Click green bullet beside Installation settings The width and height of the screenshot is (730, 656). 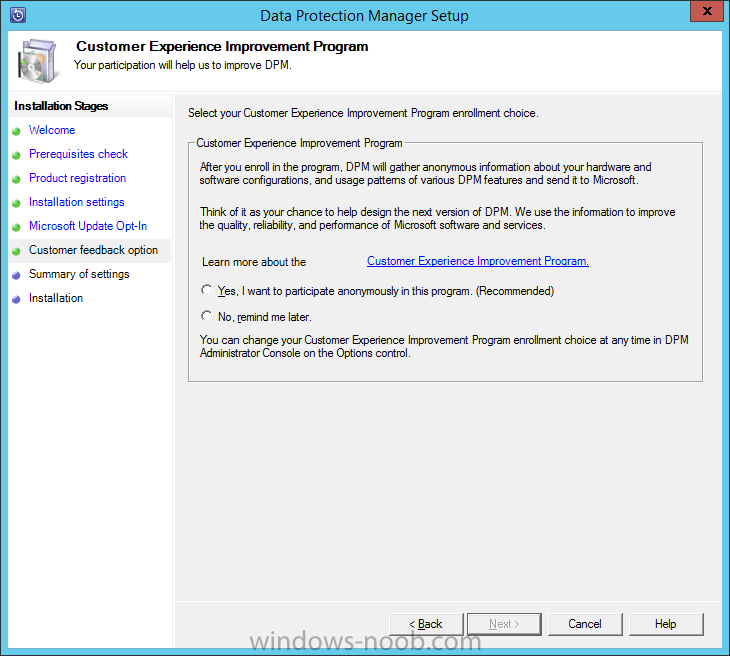(16, 203)
